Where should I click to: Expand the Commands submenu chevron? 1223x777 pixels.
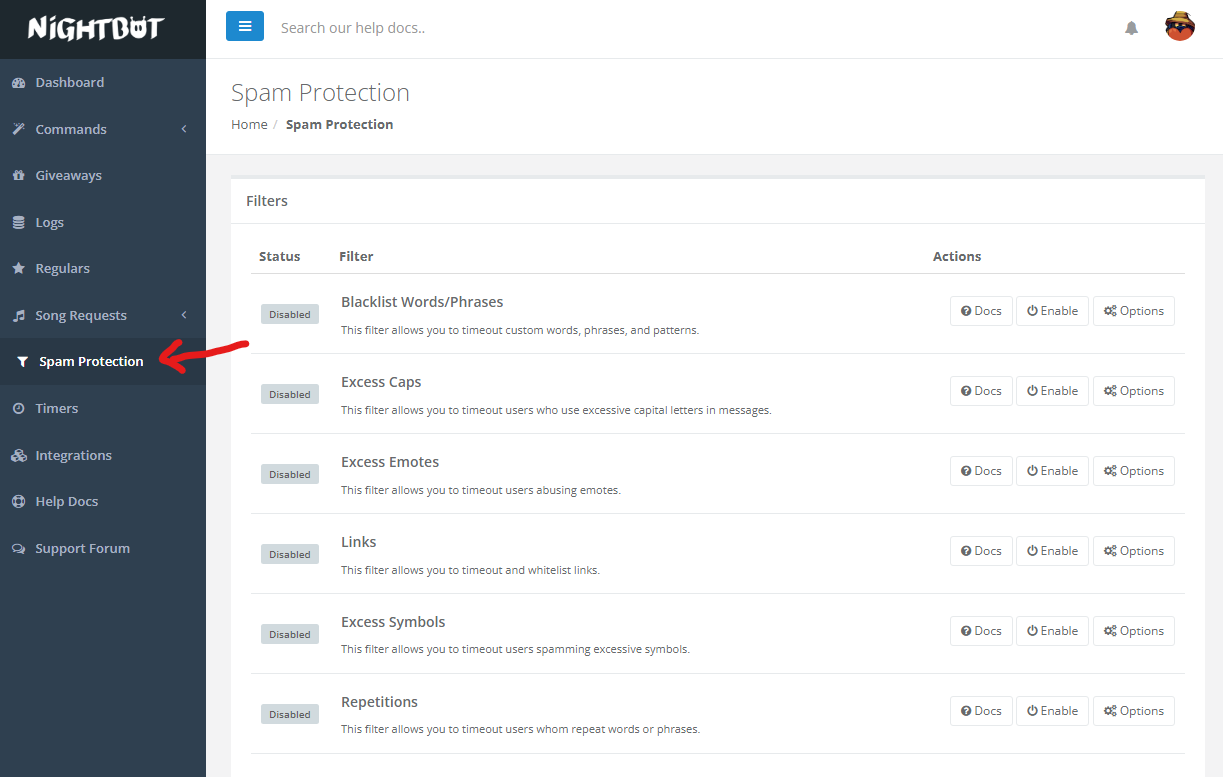(184, 129)
